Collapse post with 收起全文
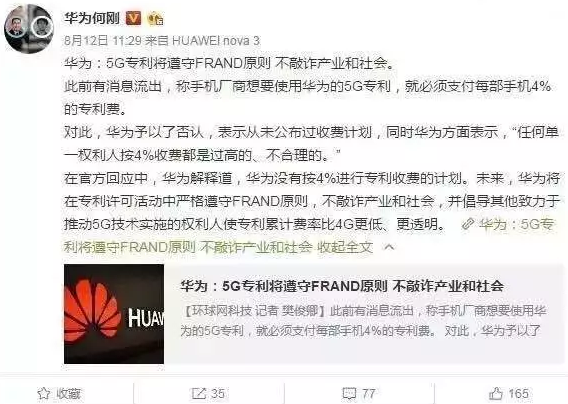 (x=345, y=247)
